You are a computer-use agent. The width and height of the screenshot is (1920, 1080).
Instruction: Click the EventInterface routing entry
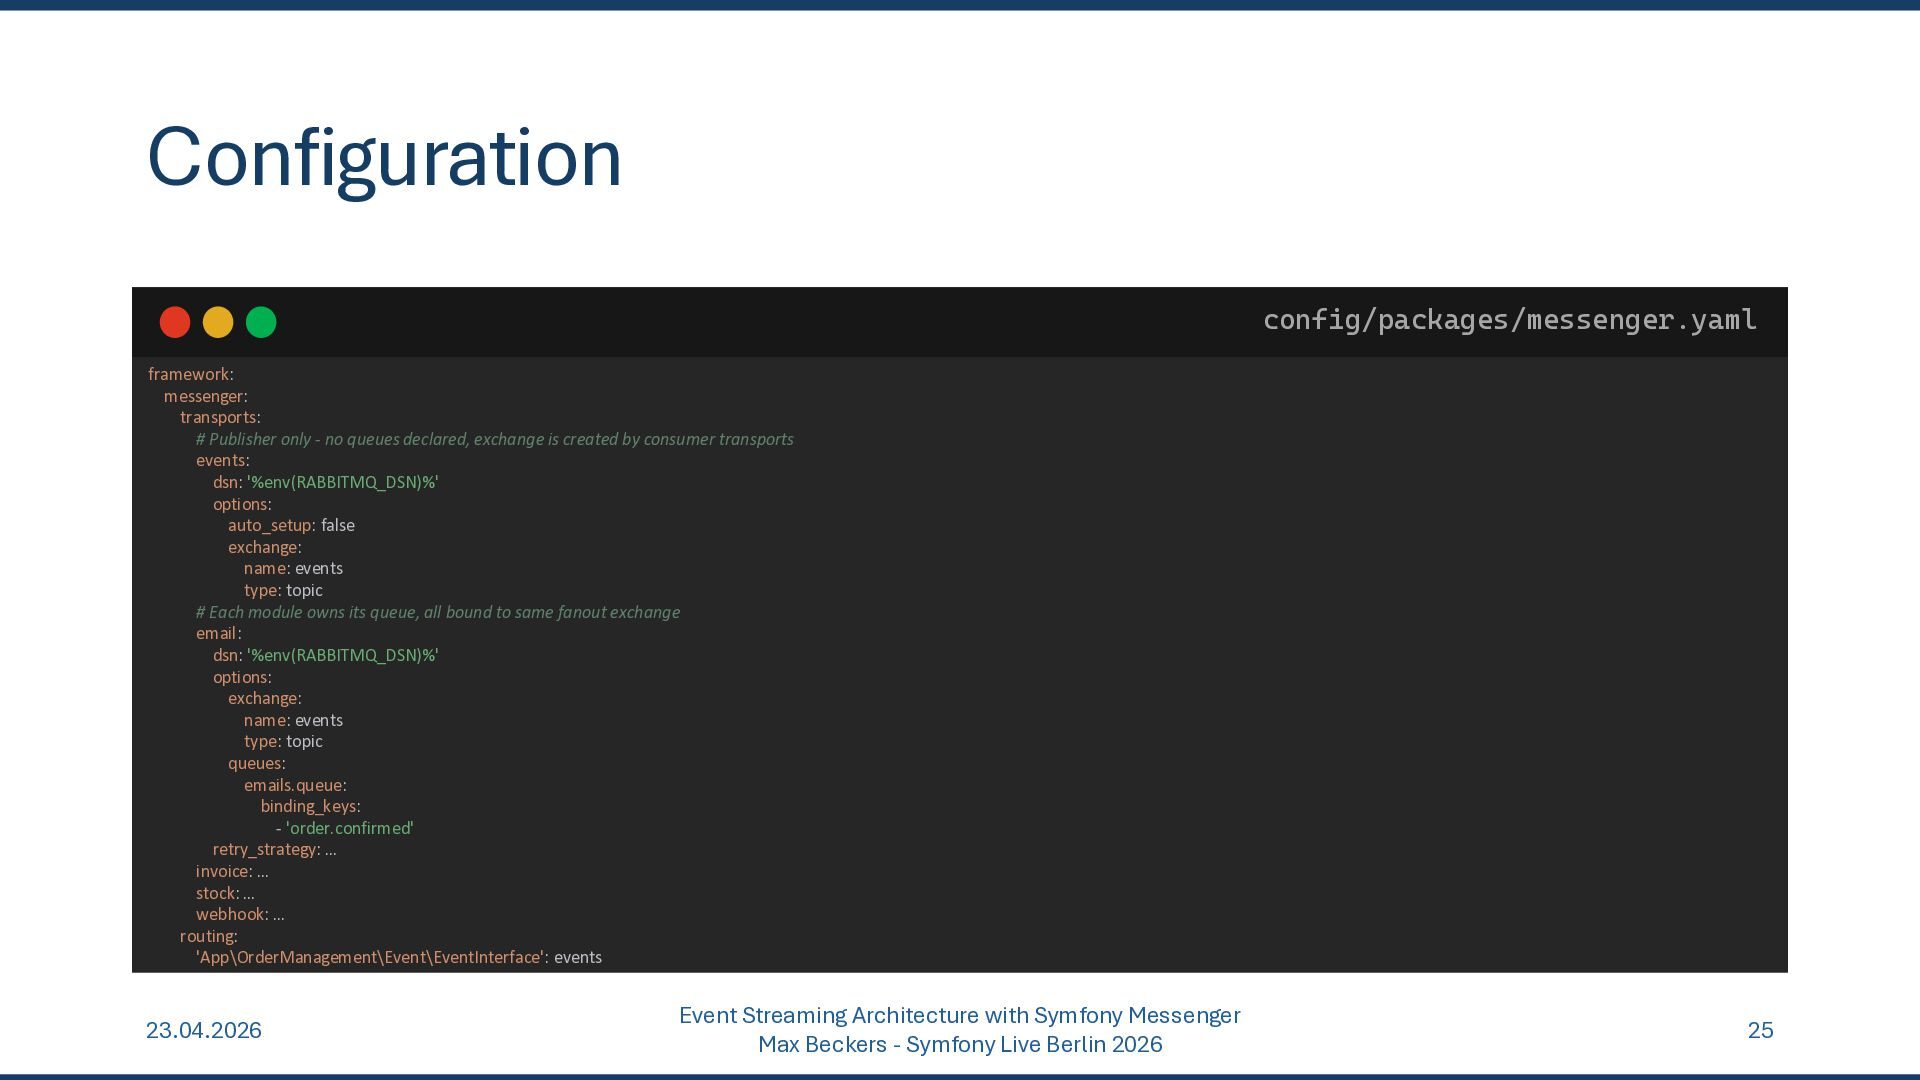point(398,957)
